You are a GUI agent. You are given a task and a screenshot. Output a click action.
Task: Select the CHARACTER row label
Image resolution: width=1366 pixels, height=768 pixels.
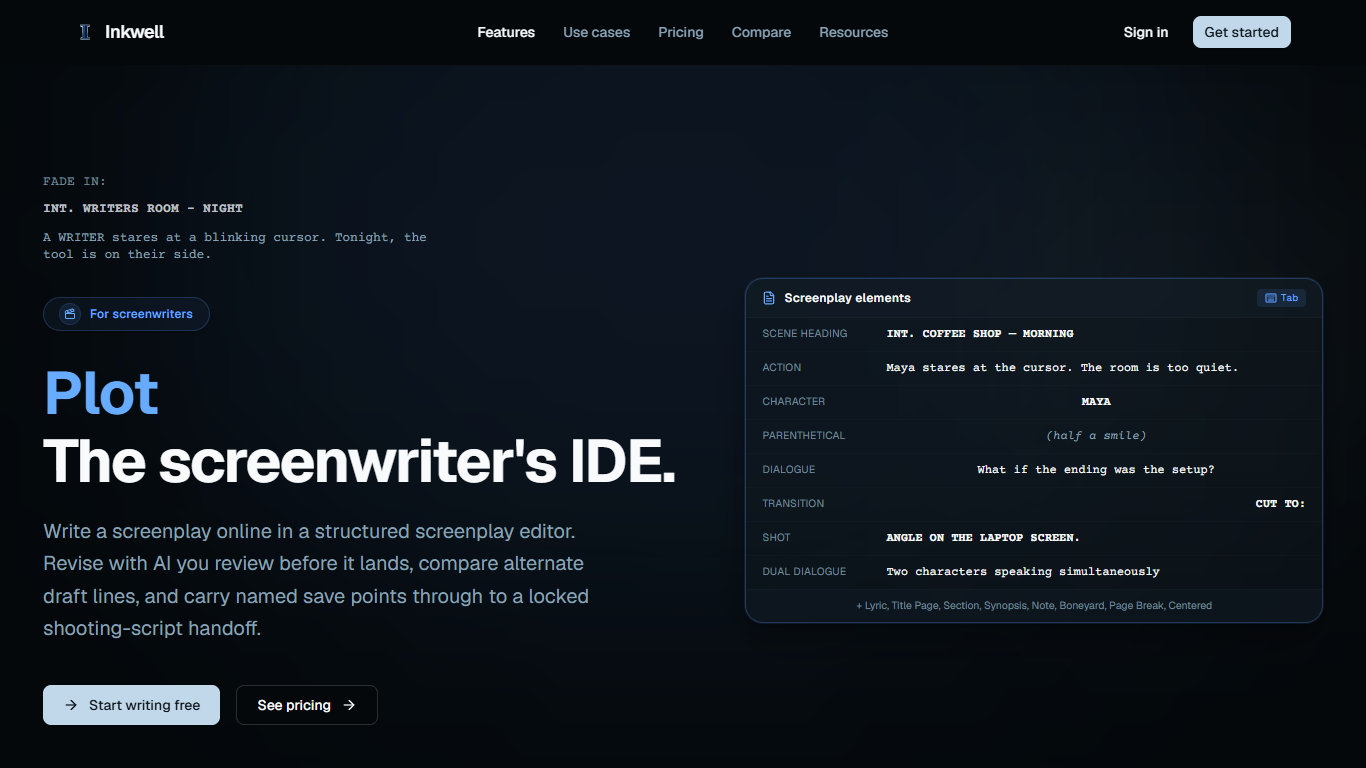794,402
